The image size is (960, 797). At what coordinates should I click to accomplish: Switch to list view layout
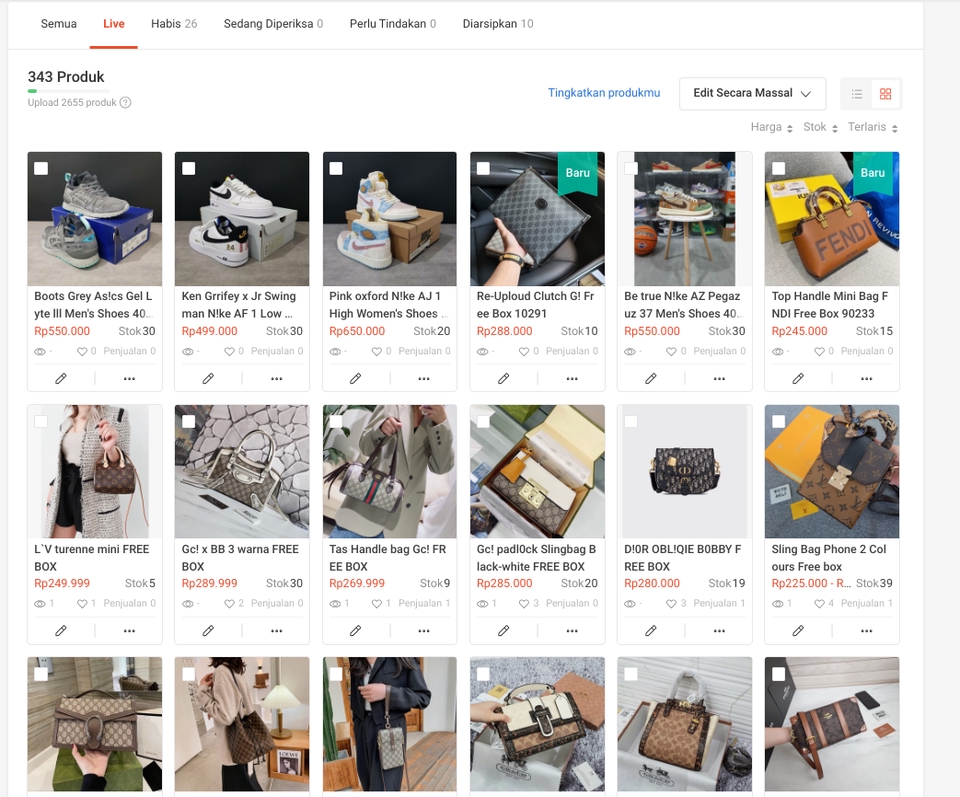857,94
